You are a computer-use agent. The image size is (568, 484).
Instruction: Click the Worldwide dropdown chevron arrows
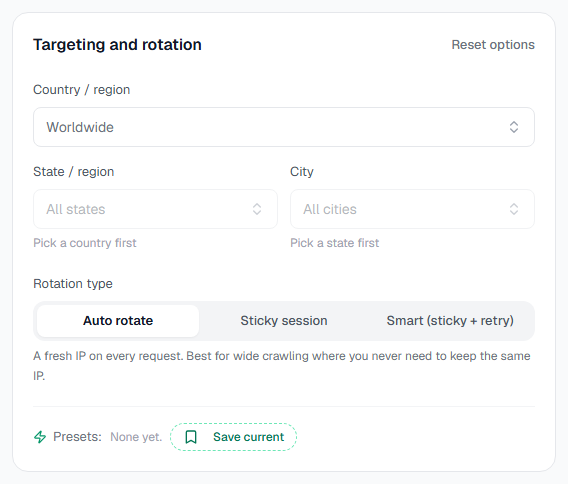coord(514,127)
